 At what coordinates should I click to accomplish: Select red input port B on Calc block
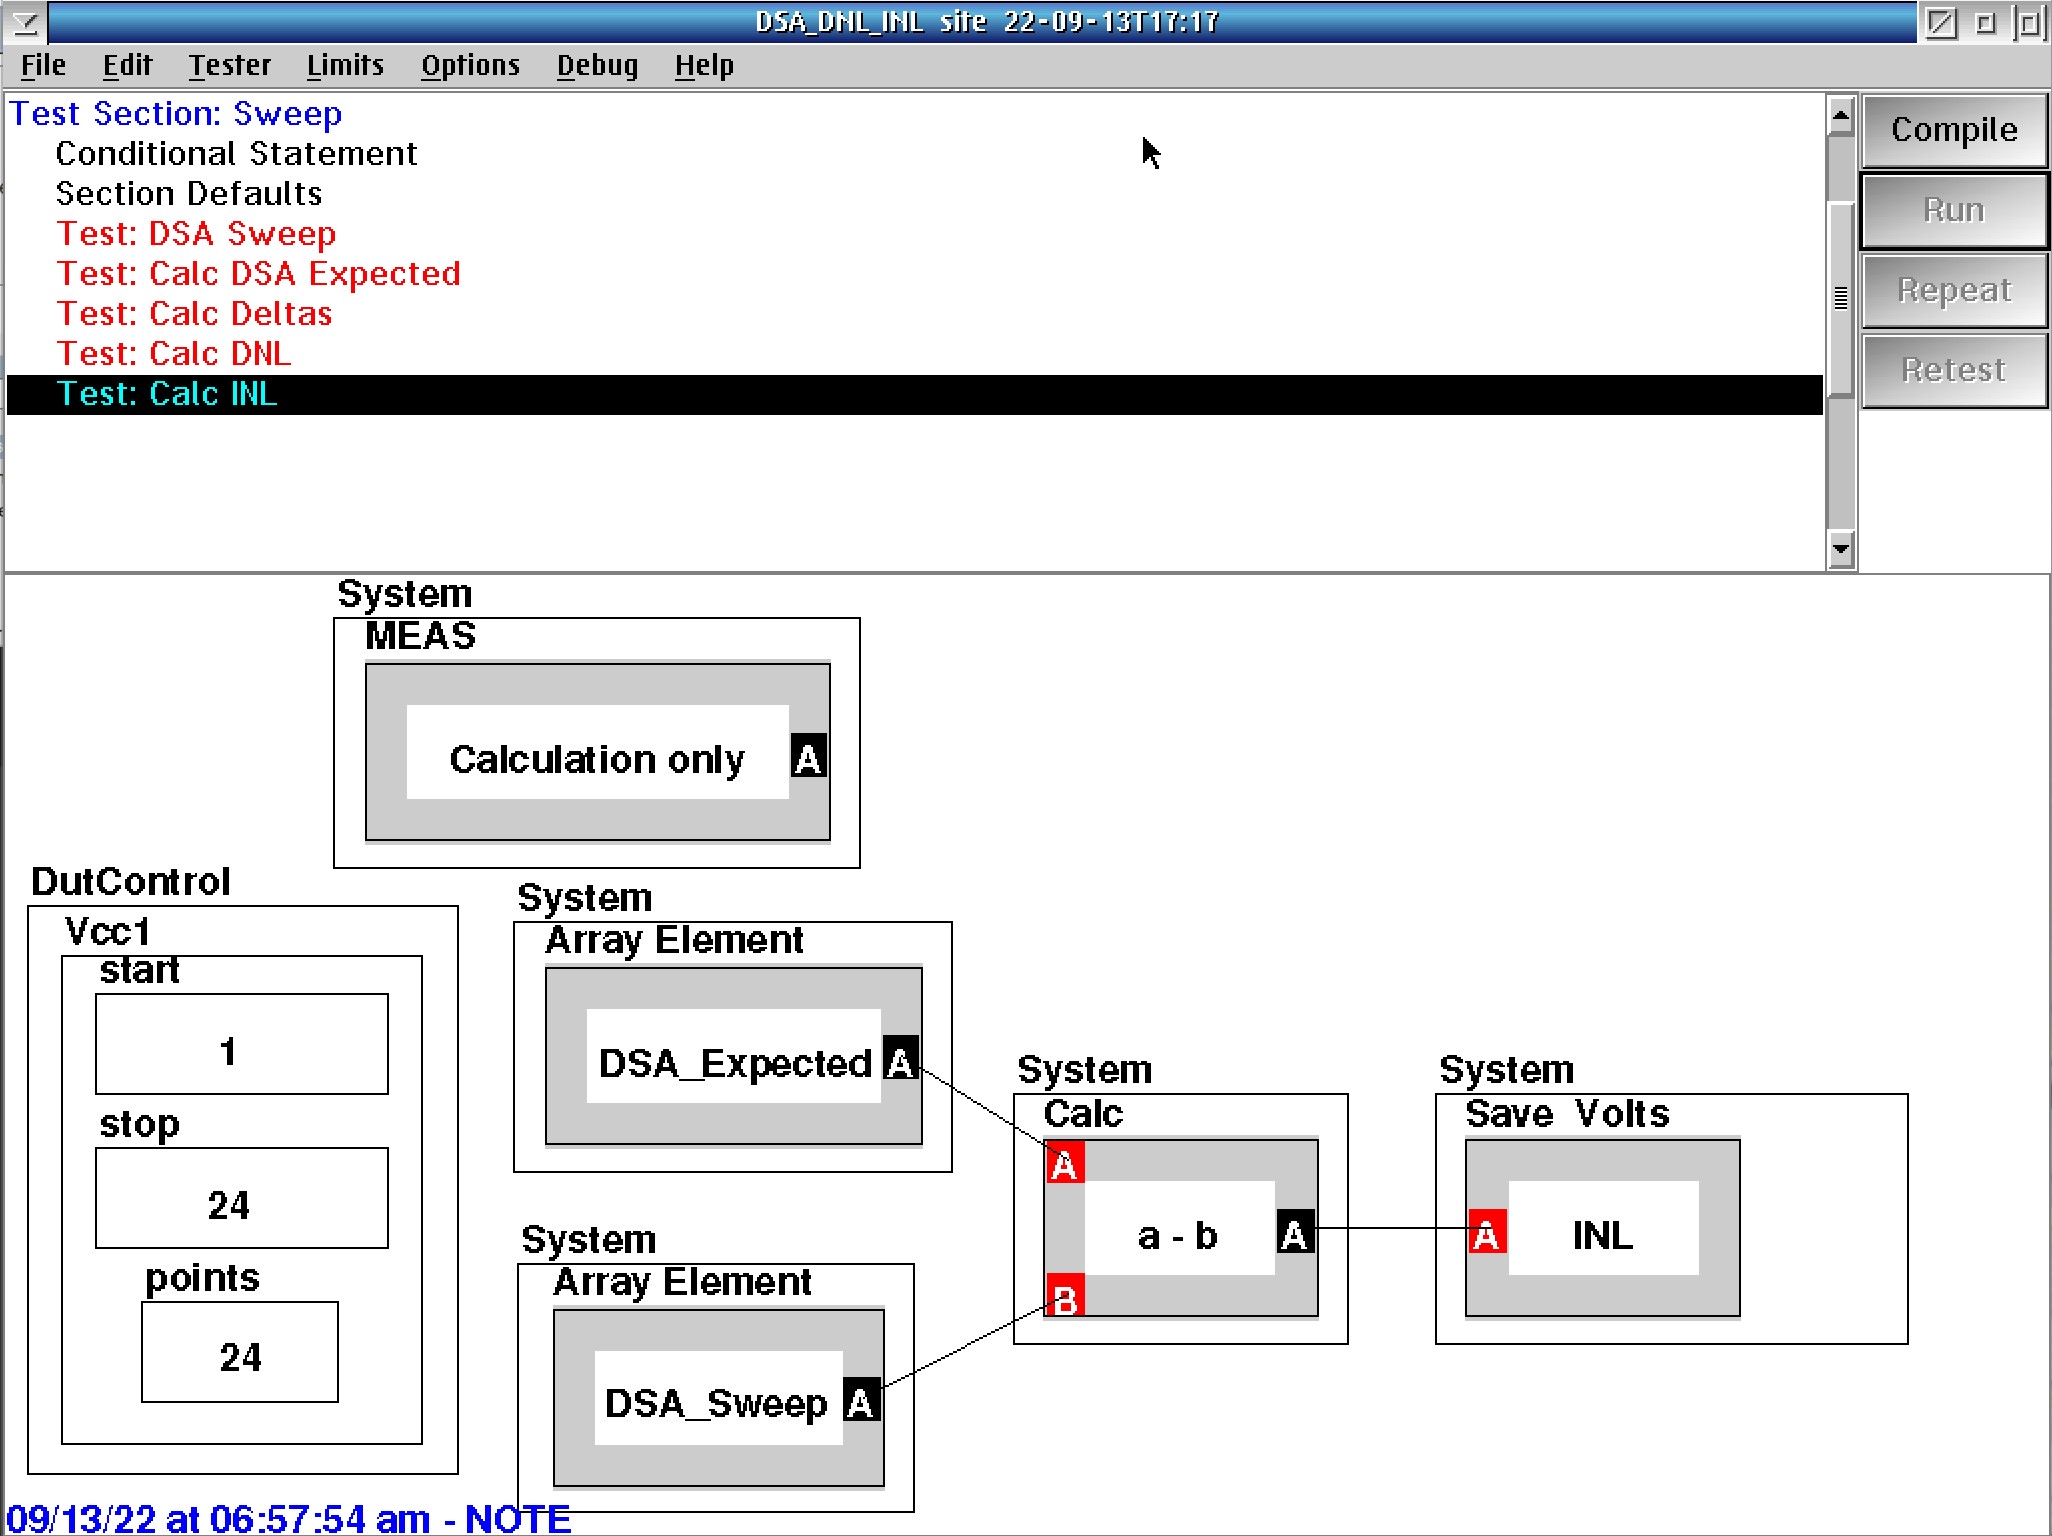[x=1064, y=1296]
